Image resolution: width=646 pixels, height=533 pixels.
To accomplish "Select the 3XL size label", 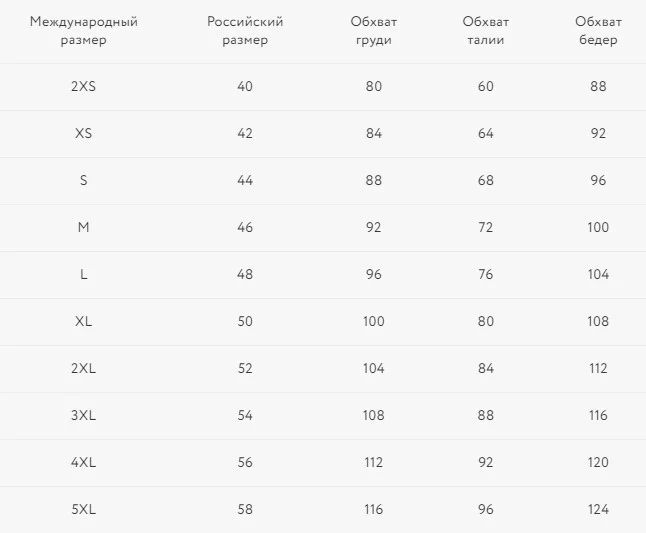I will click(x=84, y=415).
